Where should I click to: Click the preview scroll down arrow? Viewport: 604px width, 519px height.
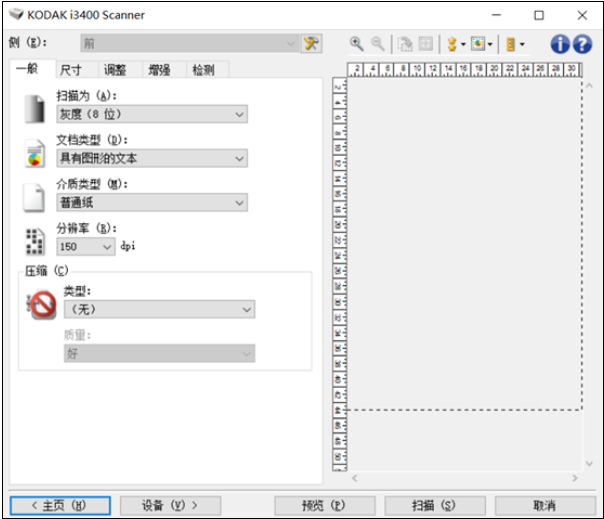tap(589, 464)
